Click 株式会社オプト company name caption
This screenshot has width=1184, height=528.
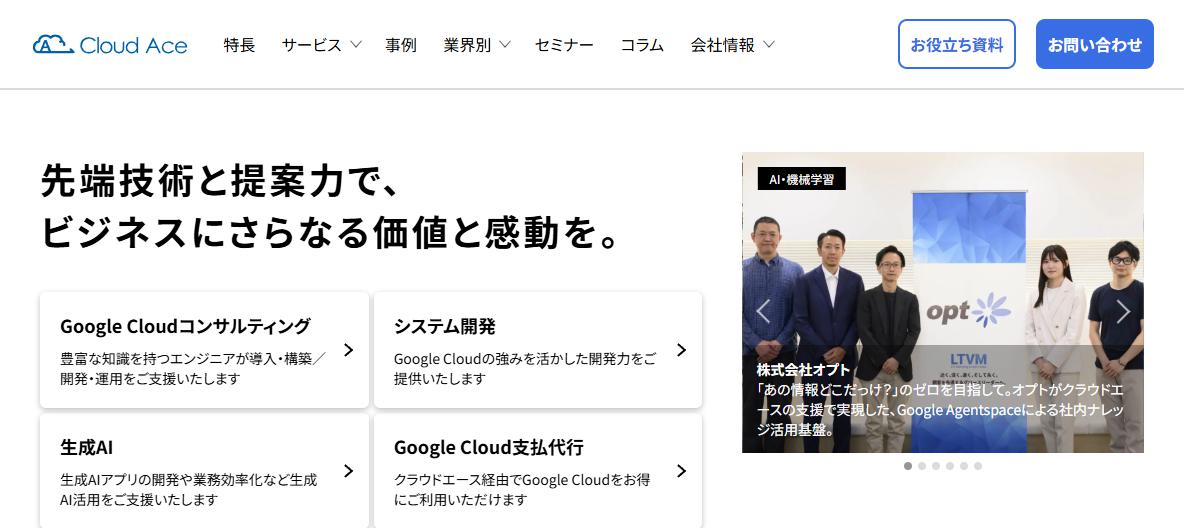pos(803,370)
